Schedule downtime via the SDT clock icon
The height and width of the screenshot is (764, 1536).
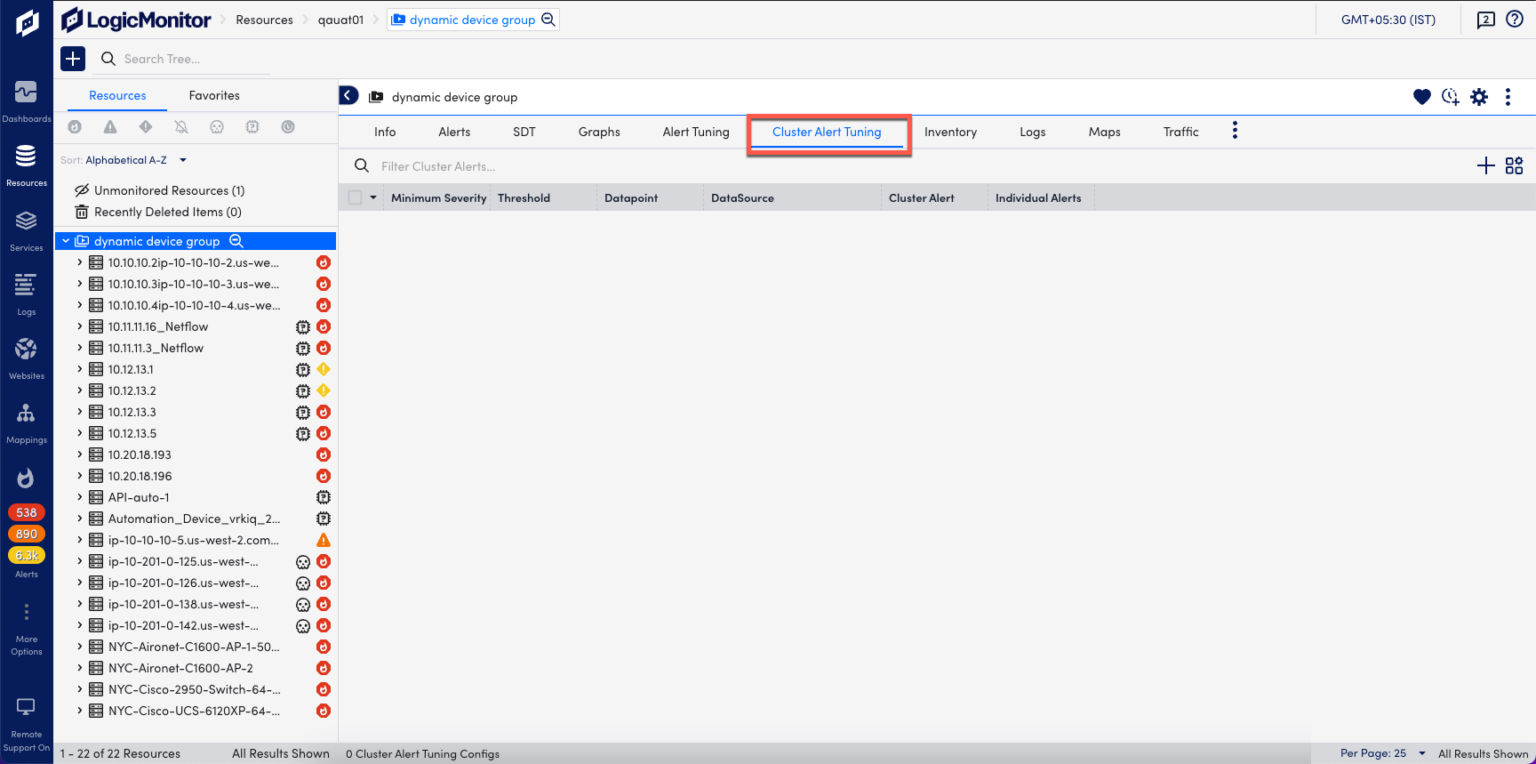(x=1450, y=97)
